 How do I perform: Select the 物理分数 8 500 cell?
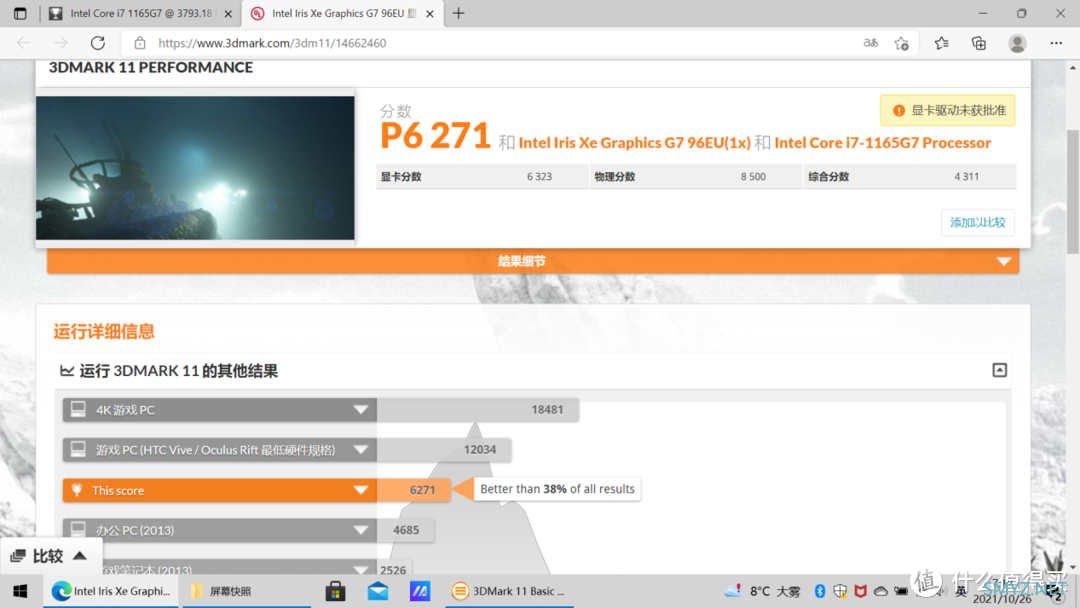coord(696,176)
